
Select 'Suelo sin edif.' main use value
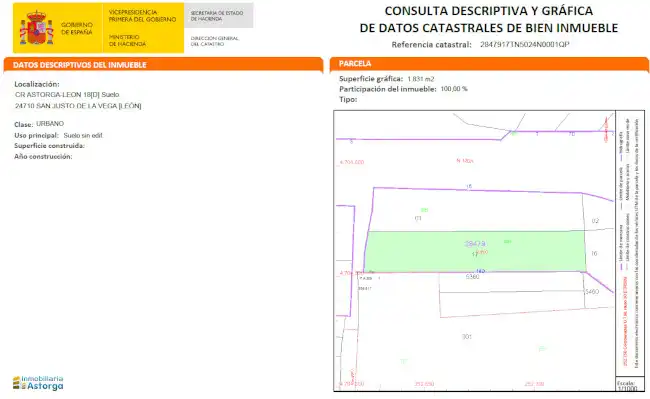(x=83, y=135)
